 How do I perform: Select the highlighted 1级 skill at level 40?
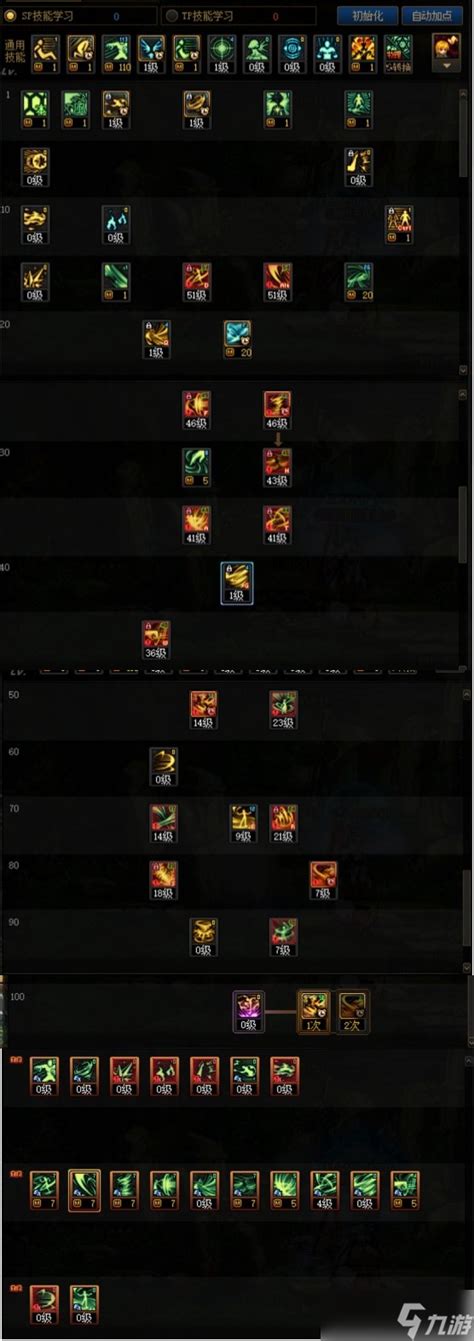tap(237, 583)
